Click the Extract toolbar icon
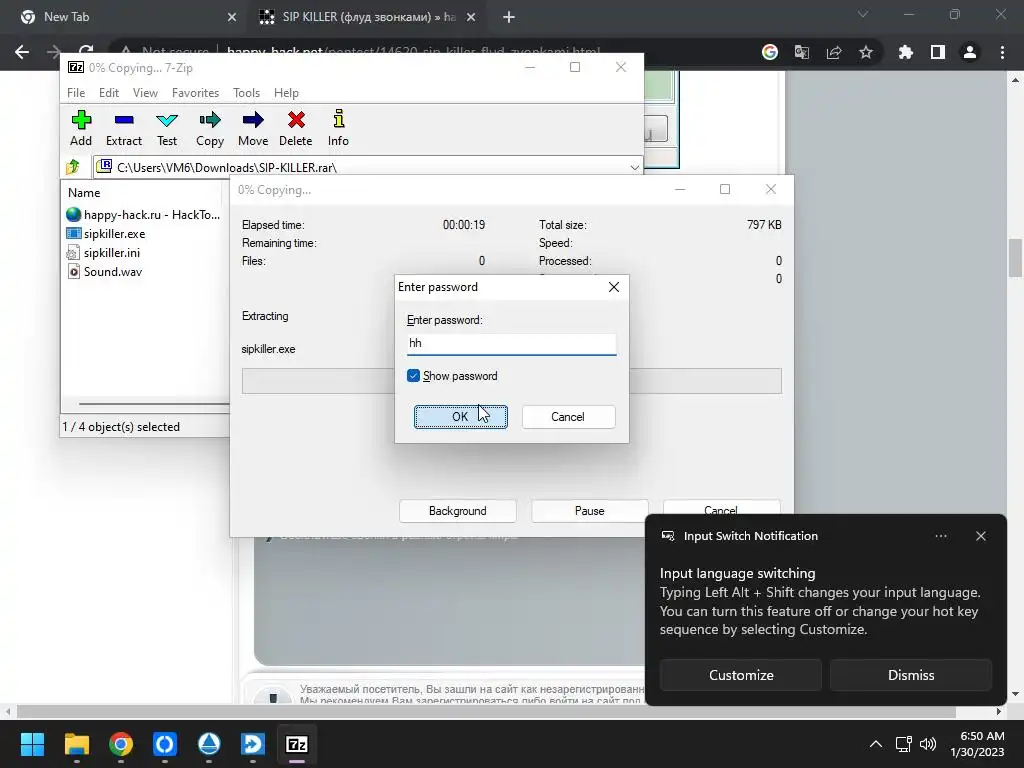 tap(123, 128)
